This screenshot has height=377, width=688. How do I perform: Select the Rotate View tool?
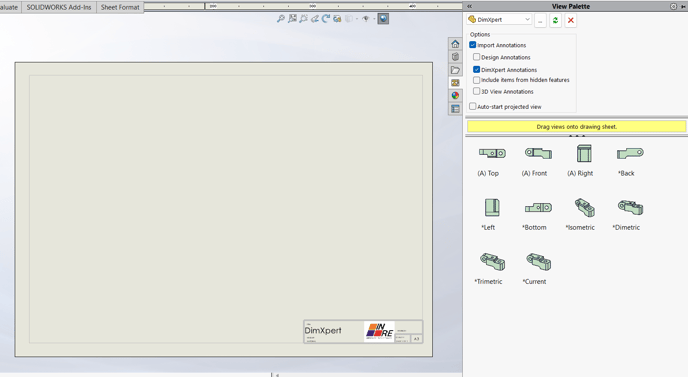pos(326,19)
